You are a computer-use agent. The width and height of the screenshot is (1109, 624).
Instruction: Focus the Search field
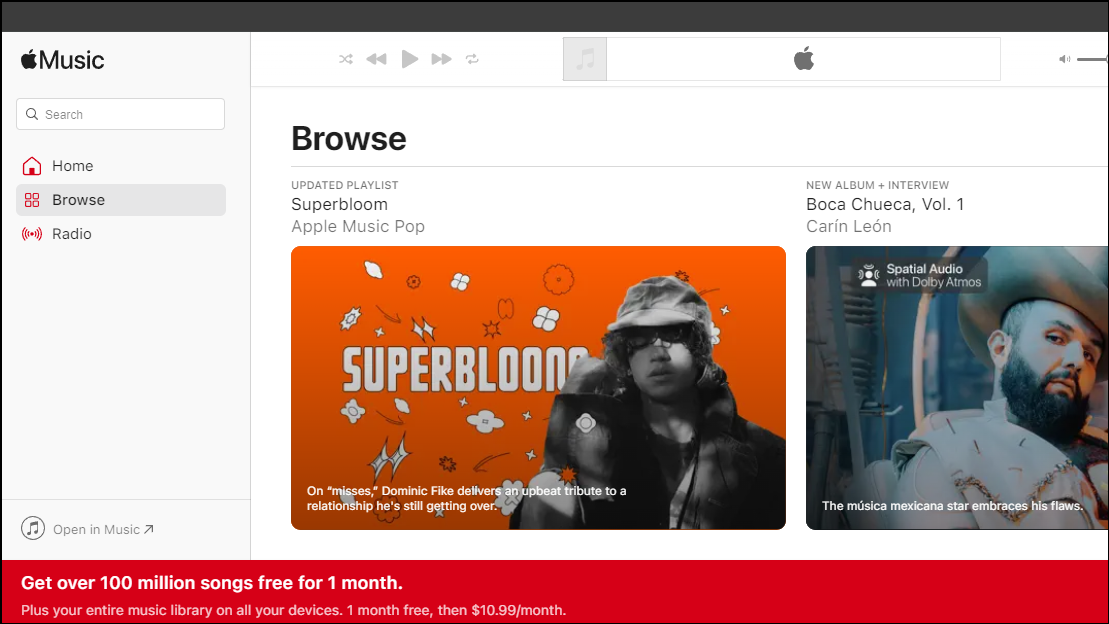[x=120, y=114]
